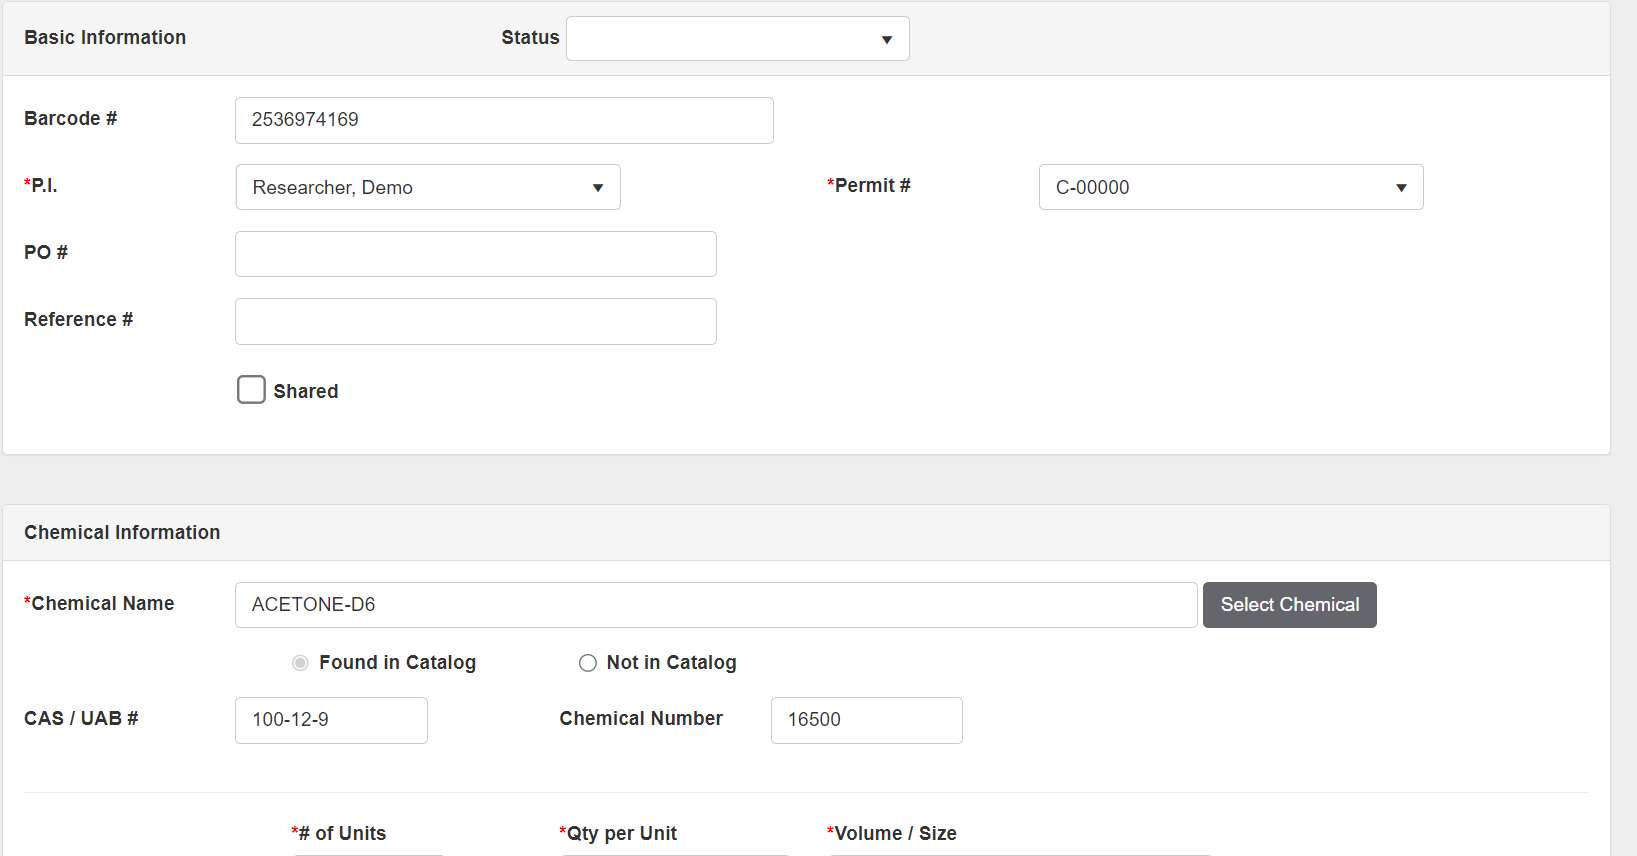1637x856 pixels.
Task: Focus the PO # text field
Action: (475, 254)
